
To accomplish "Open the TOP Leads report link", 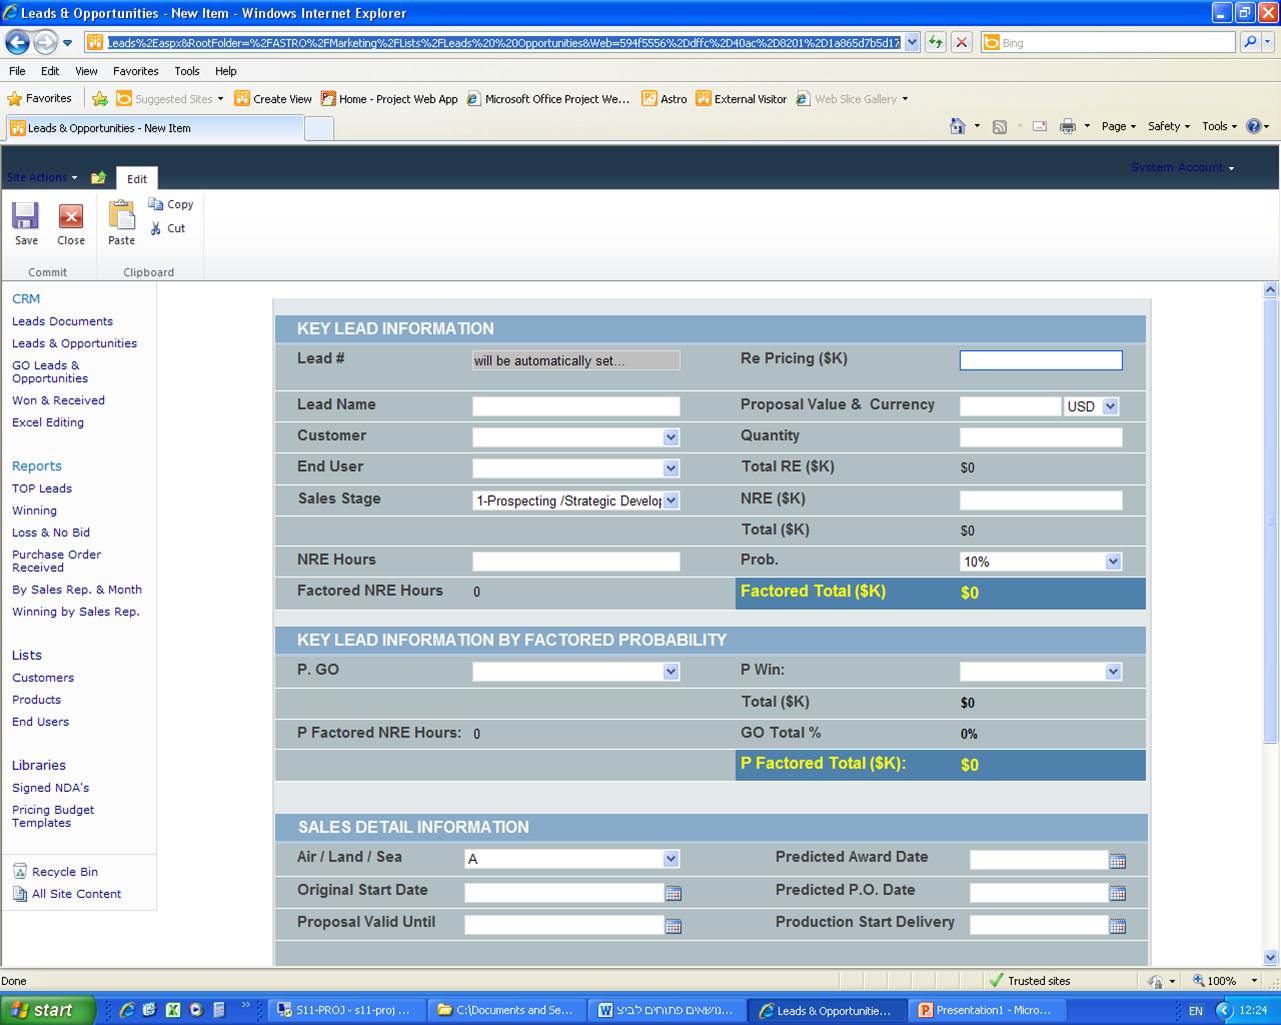I will pos(42,488).
